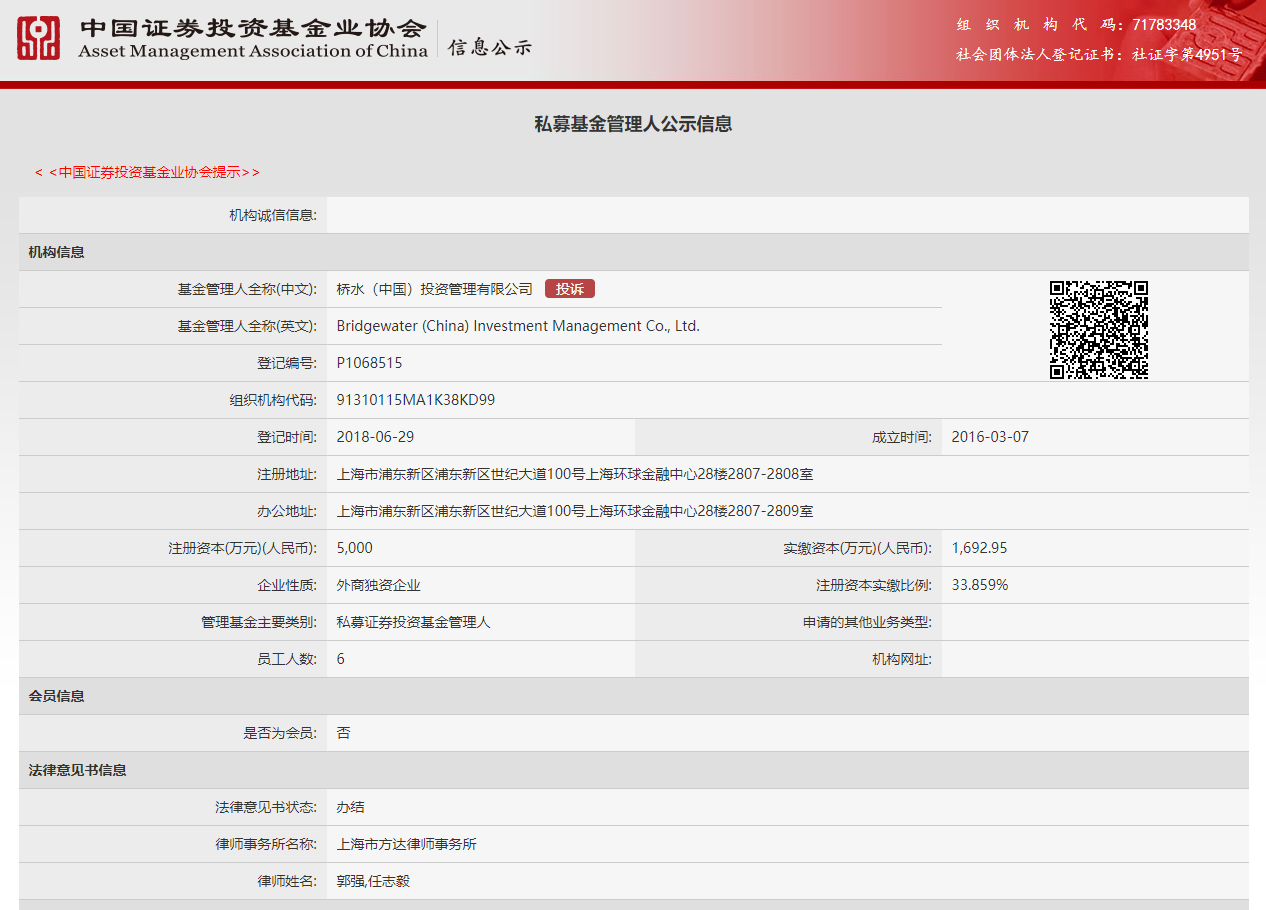
Task: Click the paid-in capital value 1,692.95
Action: click(979, 547)
